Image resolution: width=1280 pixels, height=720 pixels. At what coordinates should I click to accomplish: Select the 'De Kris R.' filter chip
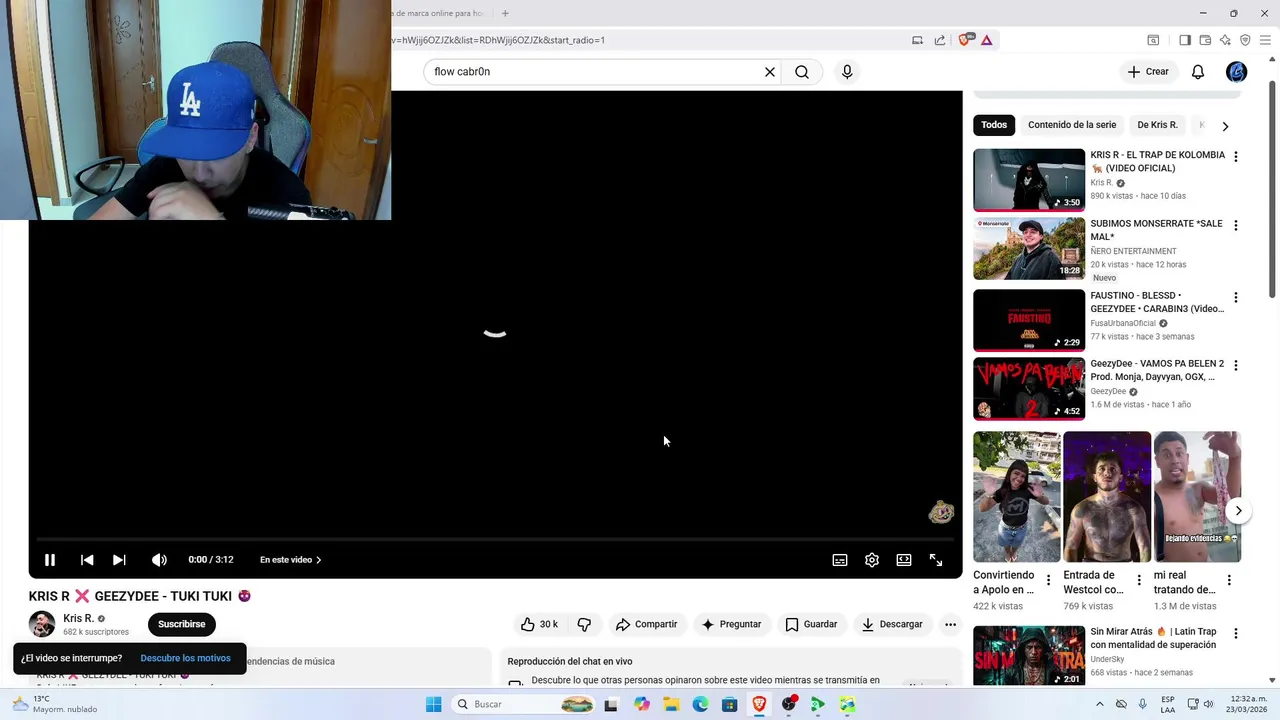[x=1157, y=125]
